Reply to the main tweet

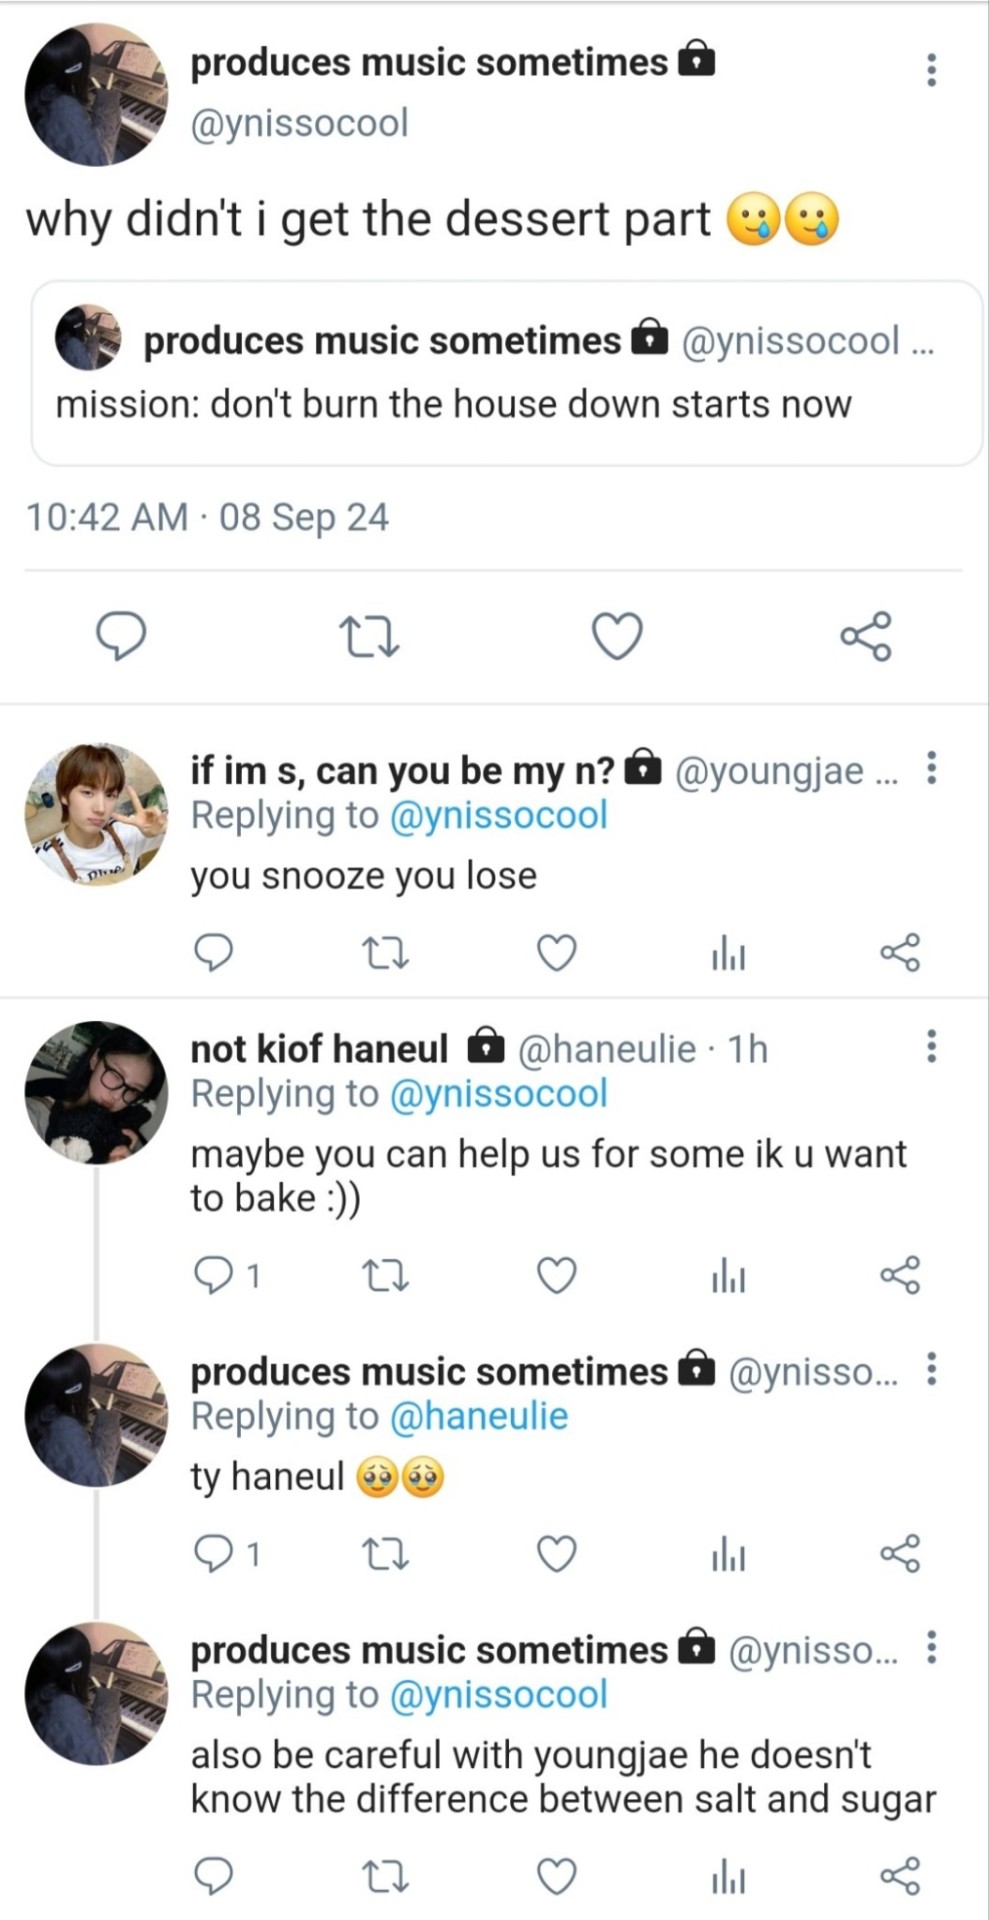coord(120,637)
